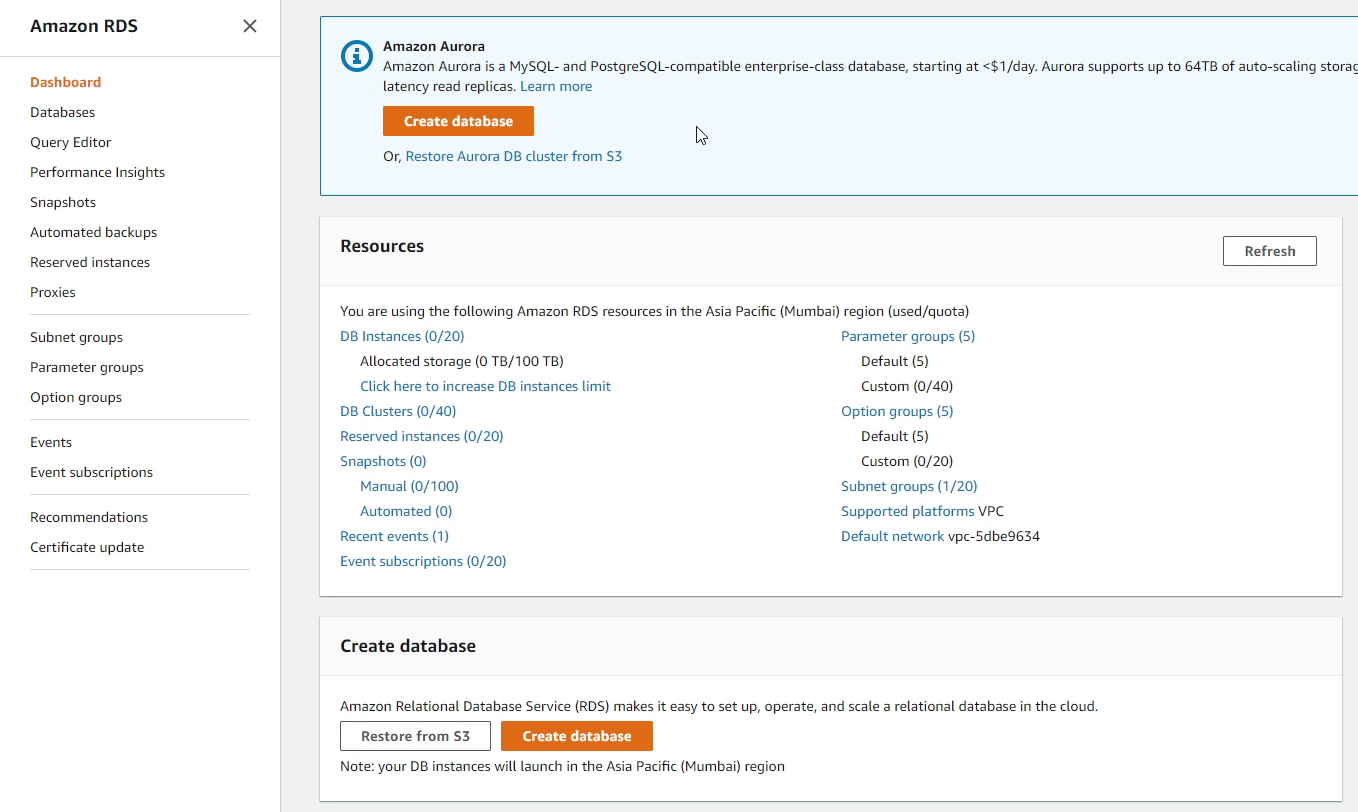This screenshot has height=812, width=1358.
Task: Click the Restore from S3 button
Action: tap(415, 735)
